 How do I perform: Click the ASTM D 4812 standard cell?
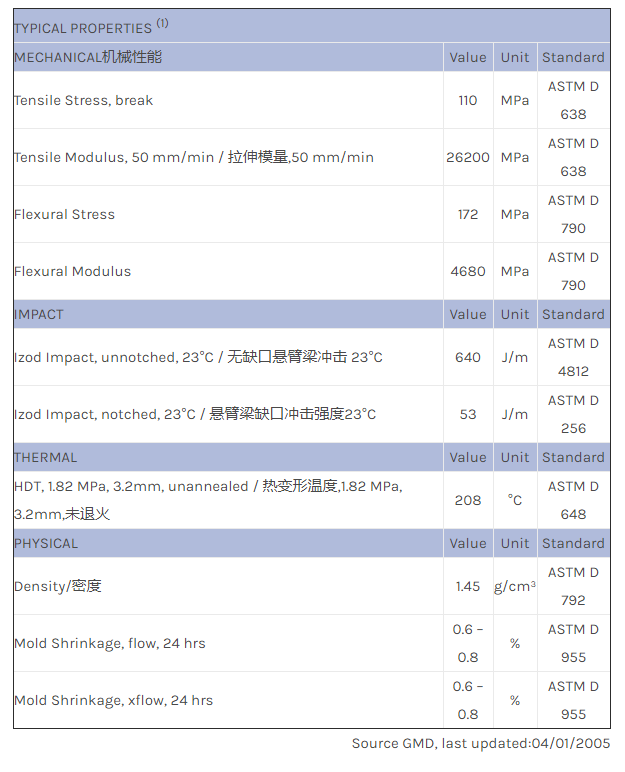(x=573, y=357)
